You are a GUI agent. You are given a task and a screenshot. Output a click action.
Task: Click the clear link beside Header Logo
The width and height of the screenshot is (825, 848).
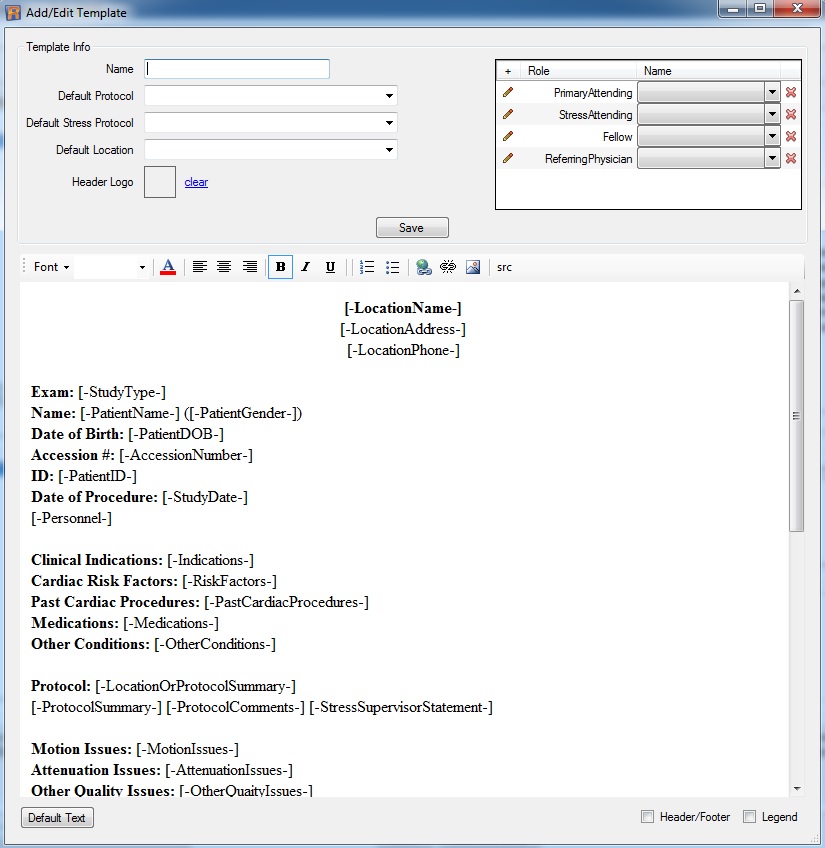click(x=196, y=183)
